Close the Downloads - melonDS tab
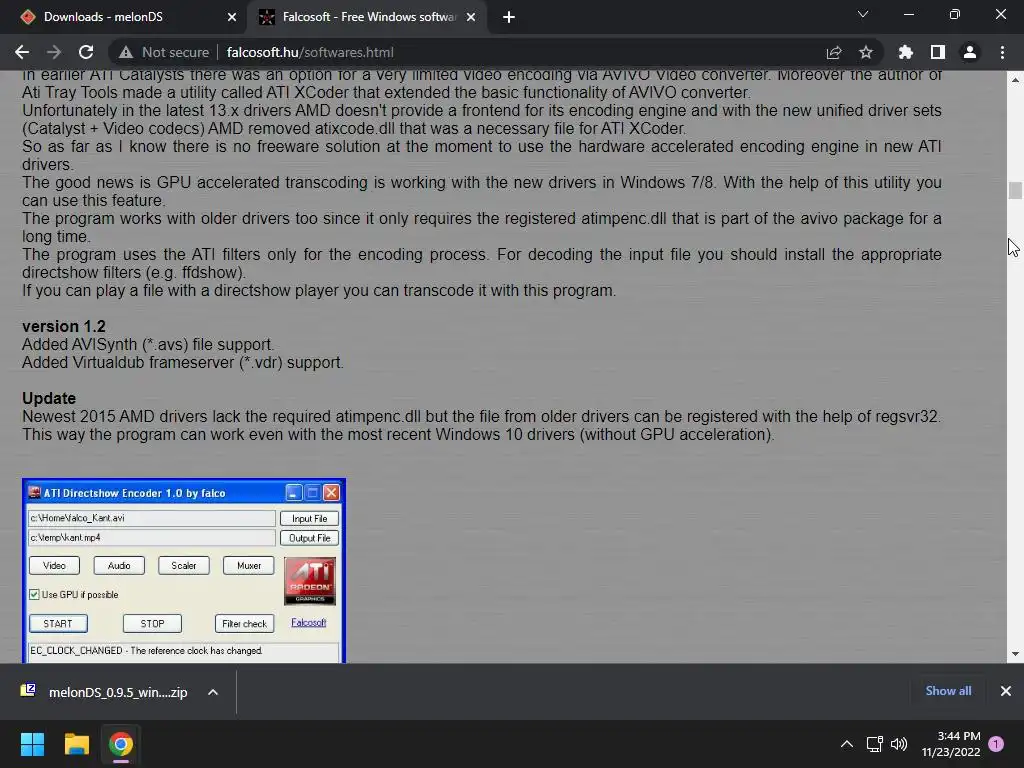This screenshot has height=768, width=1024. point(232,17)
